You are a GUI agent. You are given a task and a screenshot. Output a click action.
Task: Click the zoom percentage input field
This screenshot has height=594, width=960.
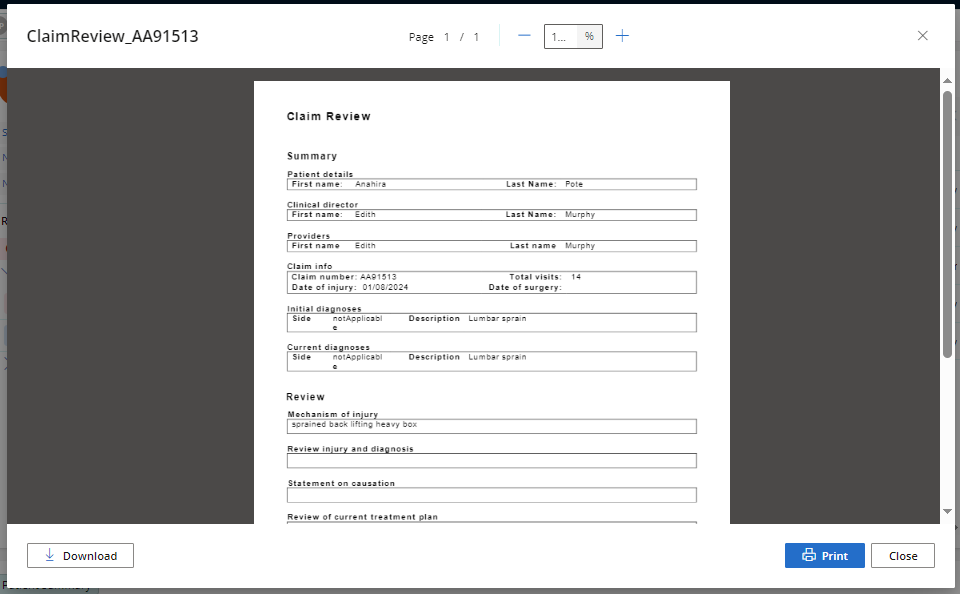point(560,37)
